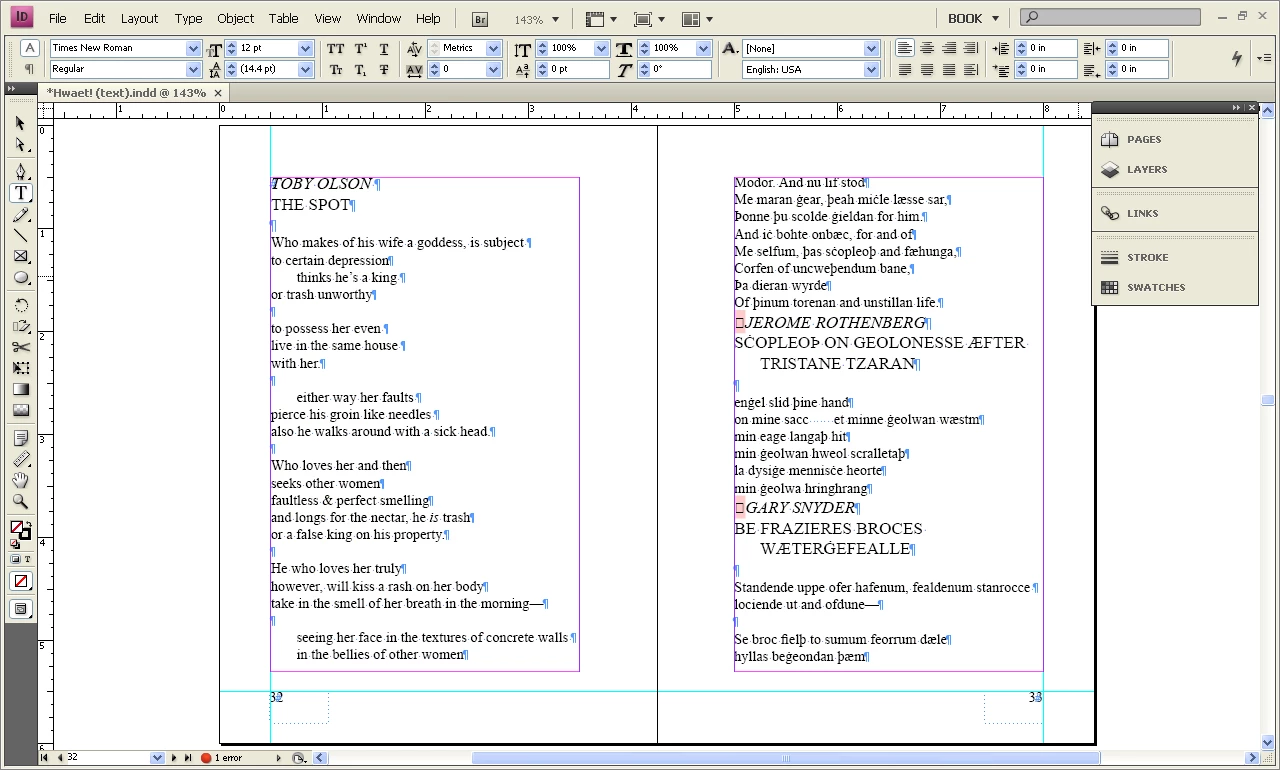
Task: Switch to Normal view mode button
Action: click(20, 609)
